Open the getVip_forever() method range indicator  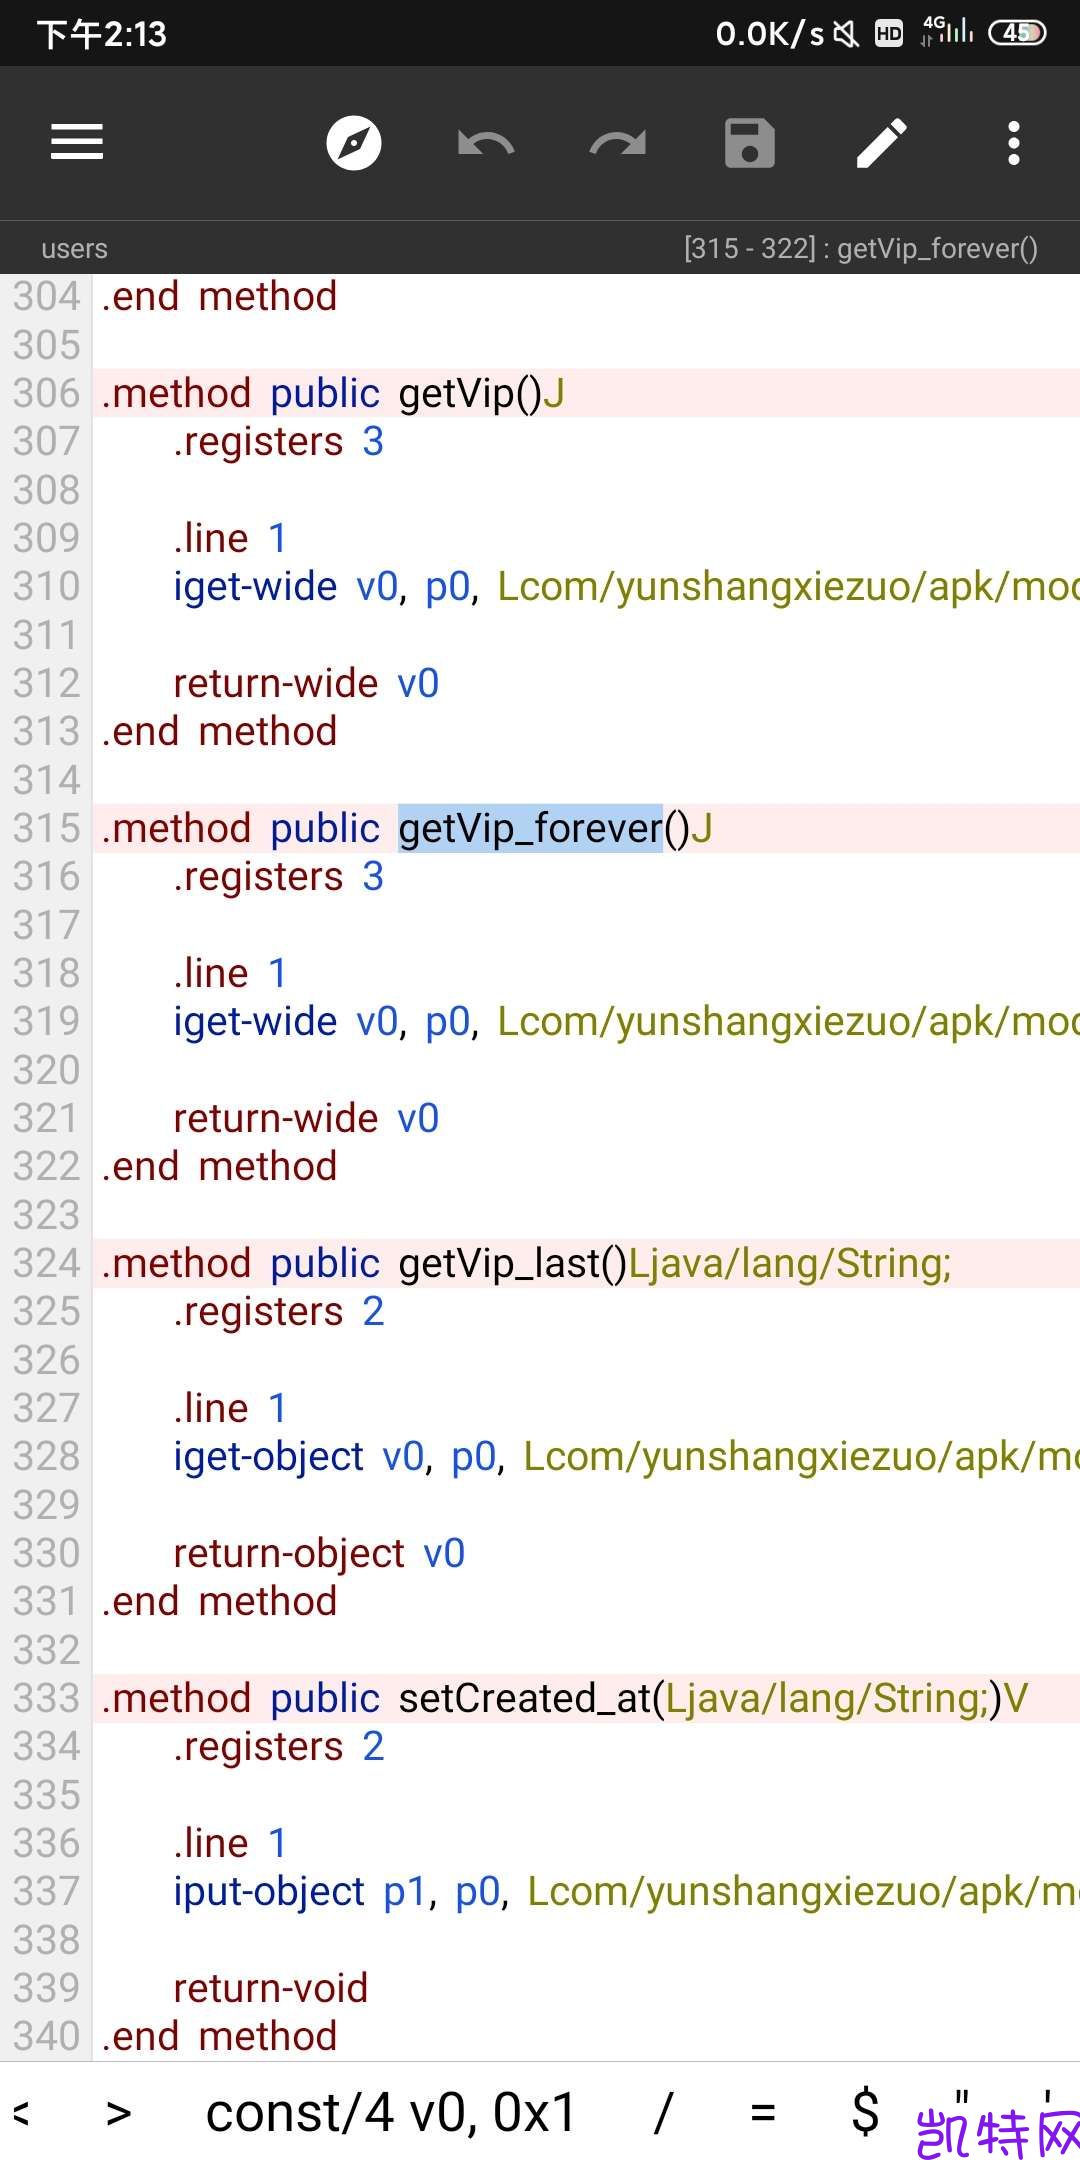(x=860, y=248)
